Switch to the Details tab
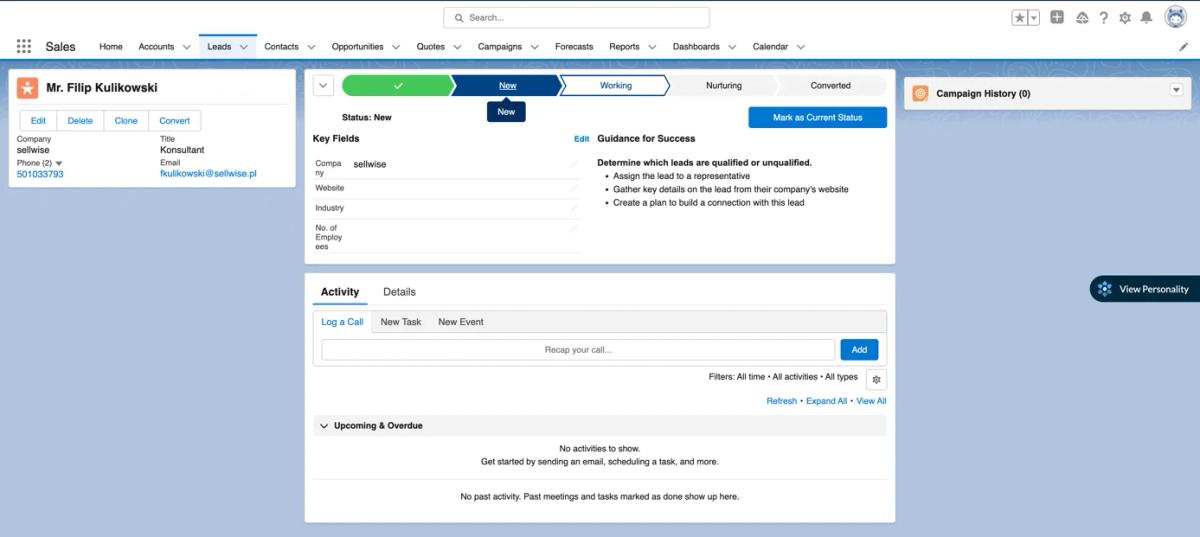Viewport: 1200px width, 537px height. [x=399, y=292]
